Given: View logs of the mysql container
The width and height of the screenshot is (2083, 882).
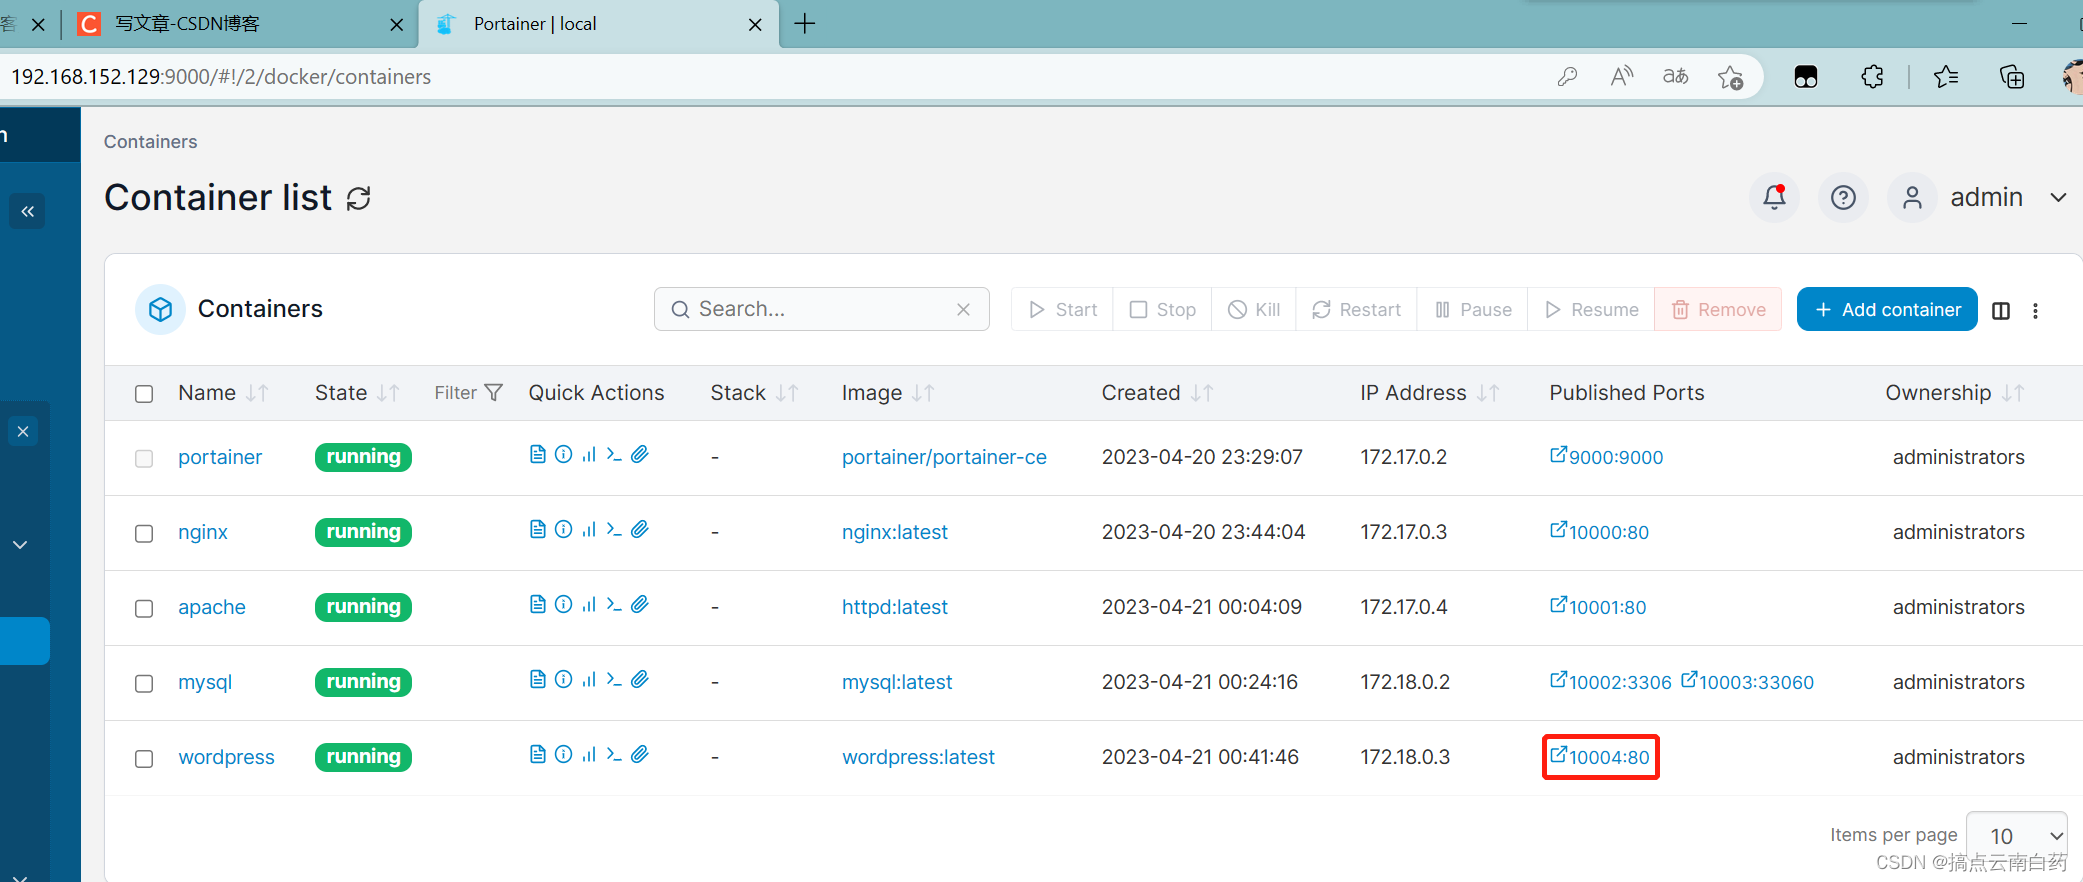Looking at the screenshot, I should pyautogui.click(x=538, y=680).
